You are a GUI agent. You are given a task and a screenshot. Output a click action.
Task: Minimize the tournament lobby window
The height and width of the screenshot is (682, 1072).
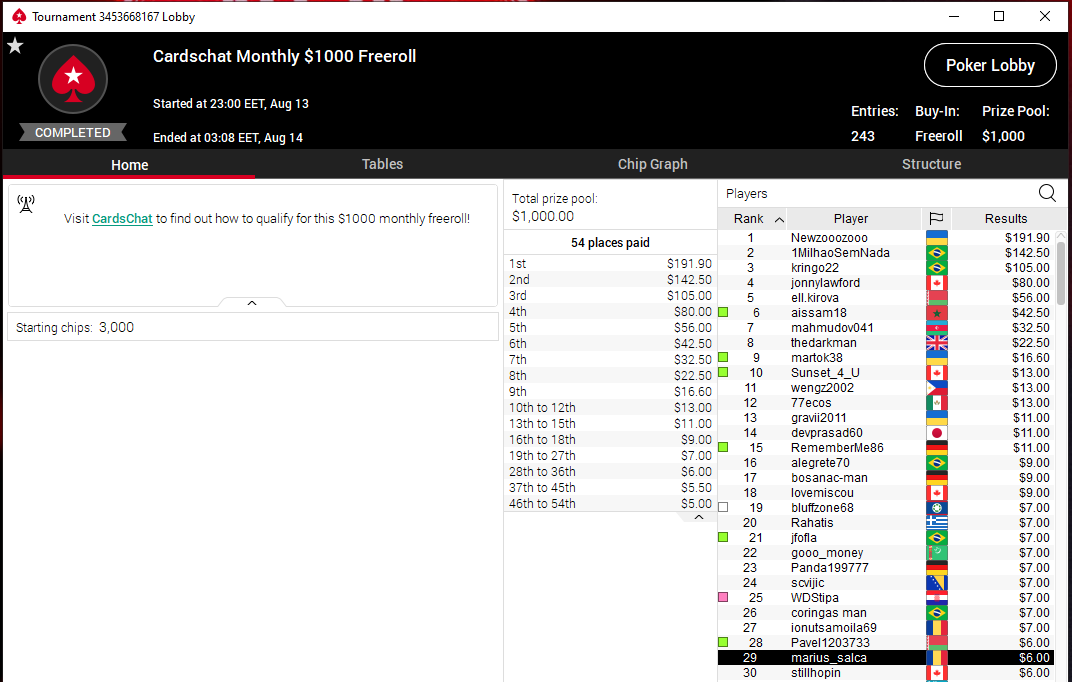coord(954,16)
